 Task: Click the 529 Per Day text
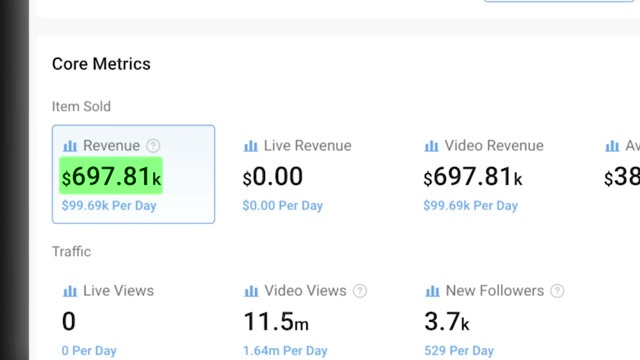pyautogui.click(x=459, y=351)
